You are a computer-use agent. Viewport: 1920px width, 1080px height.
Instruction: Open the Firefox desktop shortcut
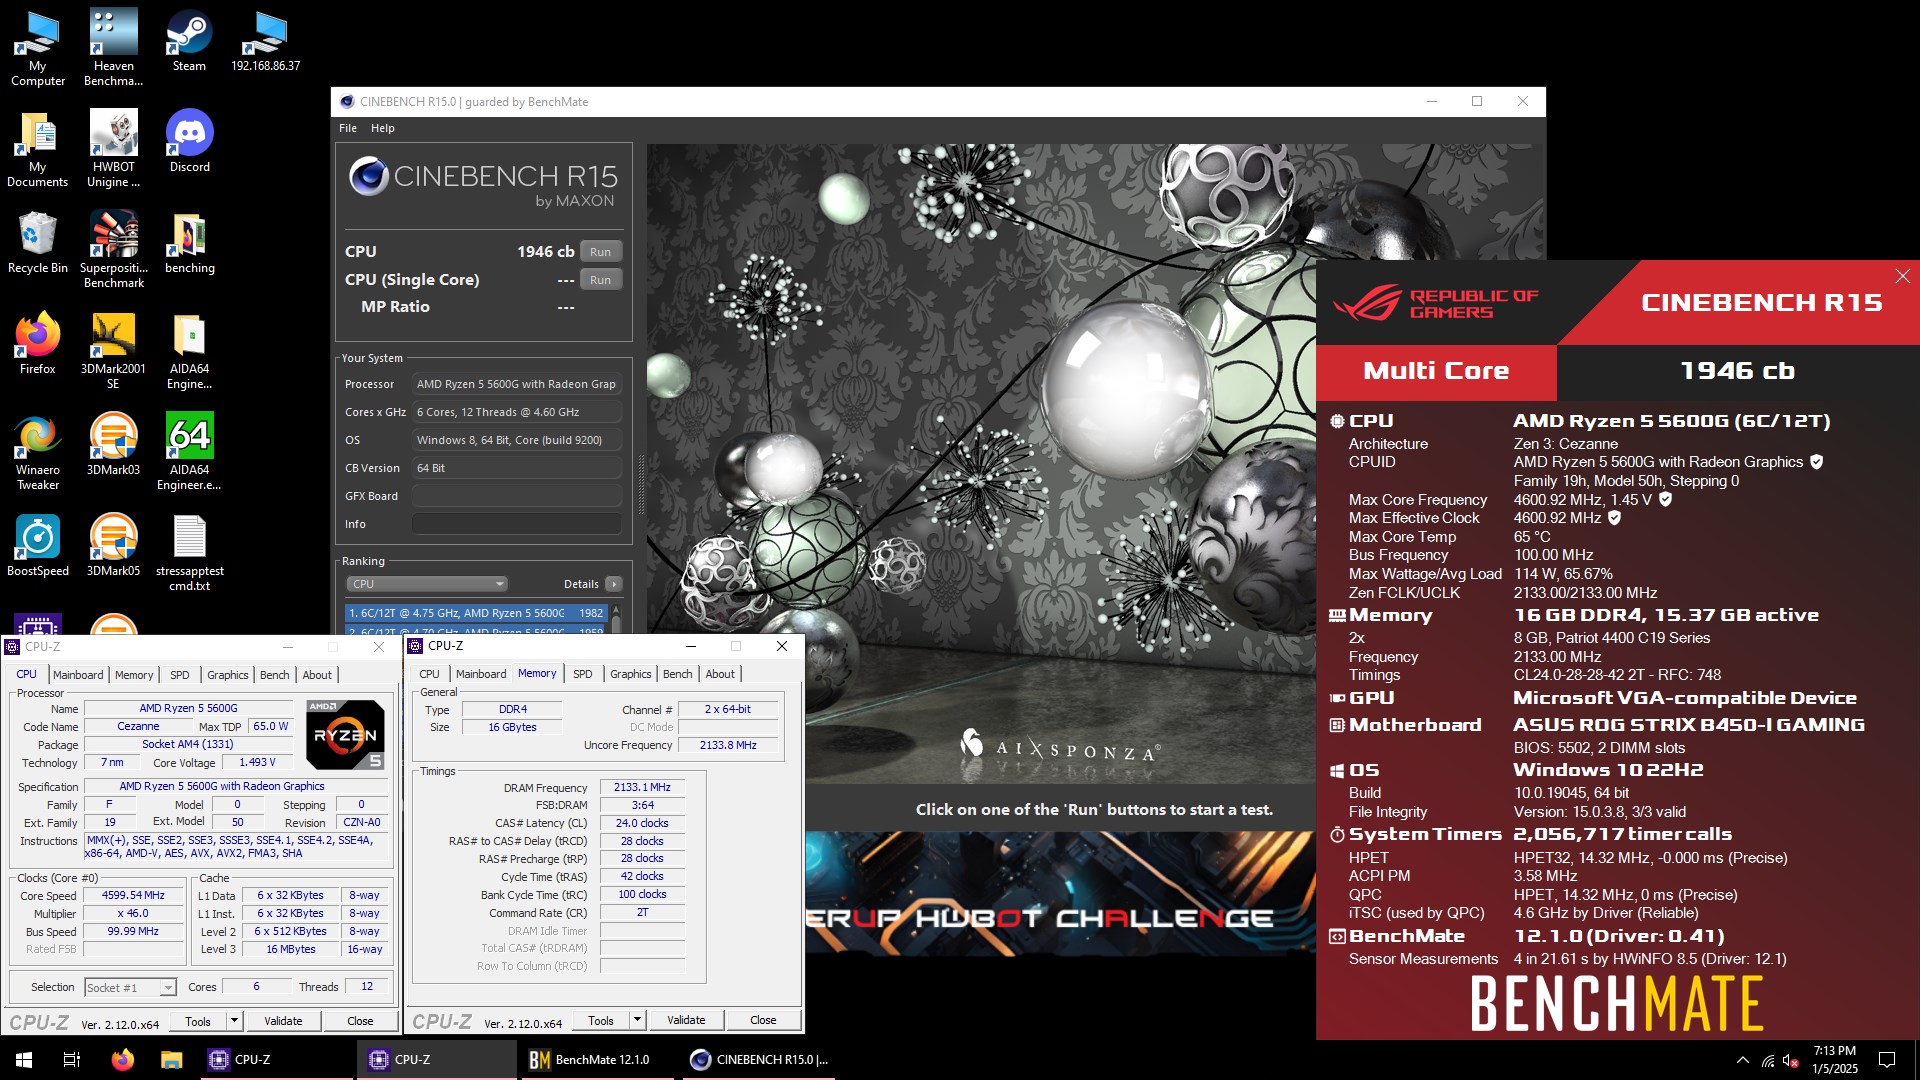click(x=37, y=344)
